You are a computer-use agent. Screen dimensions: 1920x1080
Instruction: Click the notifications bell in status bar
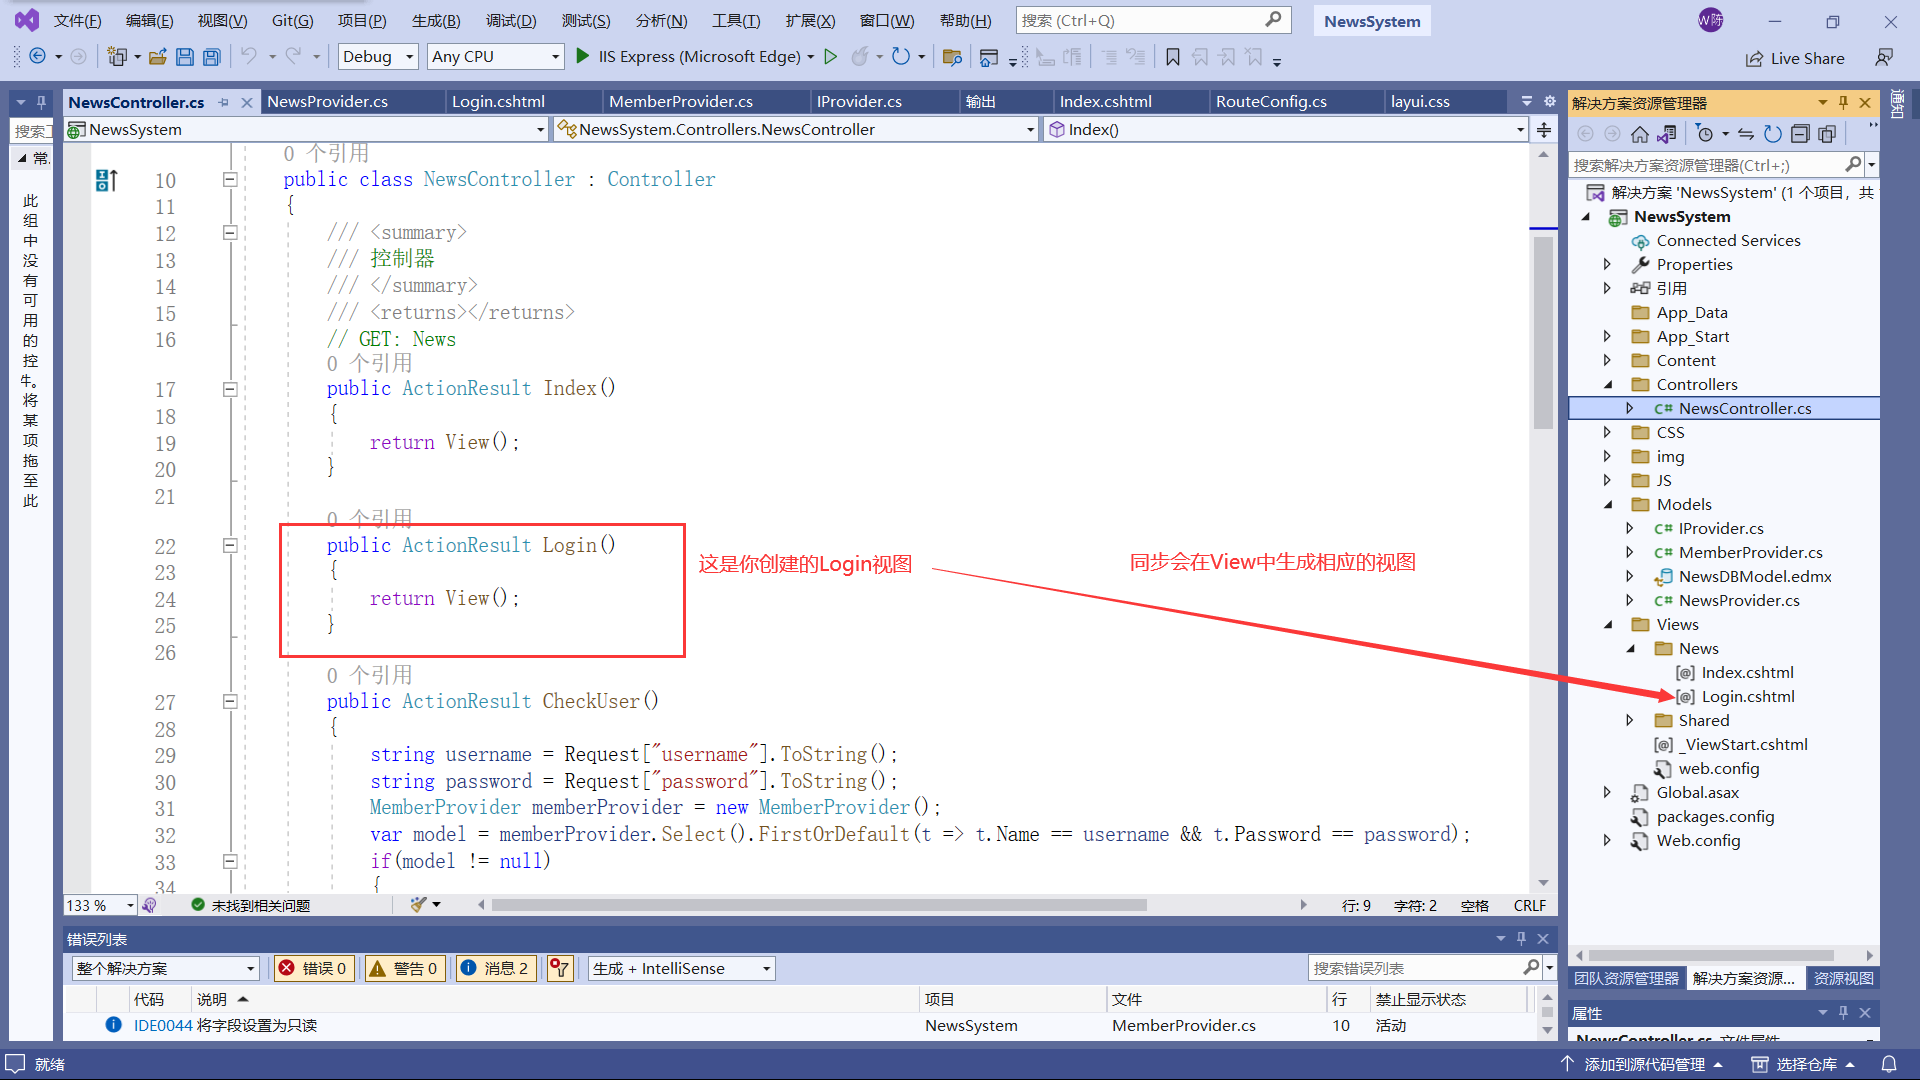1889,1064
